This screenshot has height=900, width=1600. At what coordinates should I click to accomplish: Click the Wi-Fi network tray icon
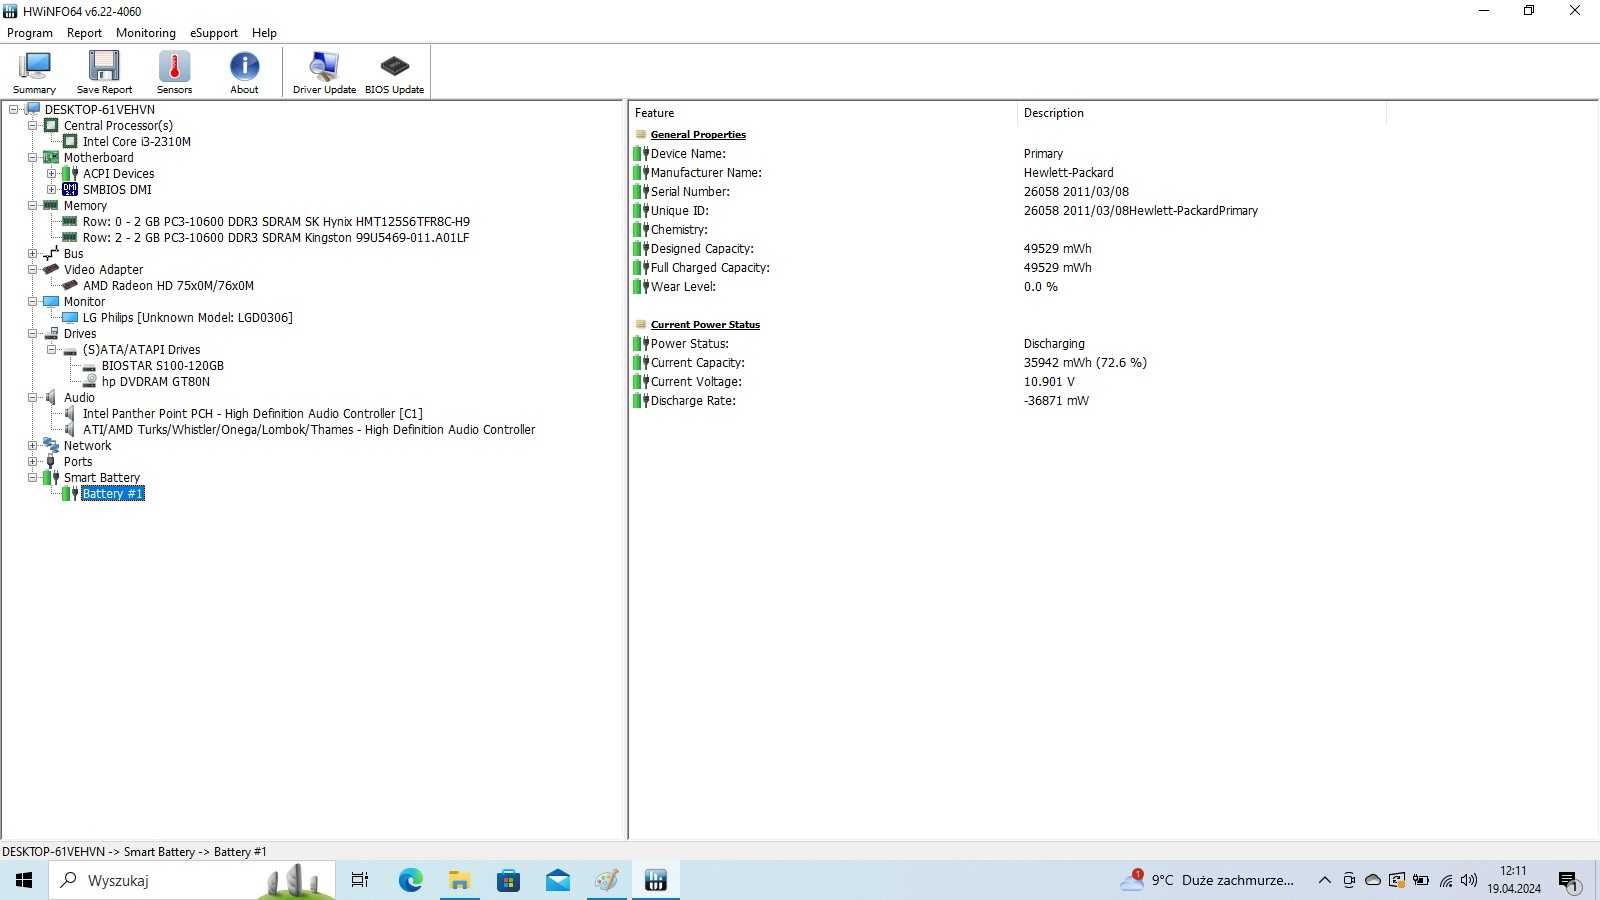[1446, 880]
